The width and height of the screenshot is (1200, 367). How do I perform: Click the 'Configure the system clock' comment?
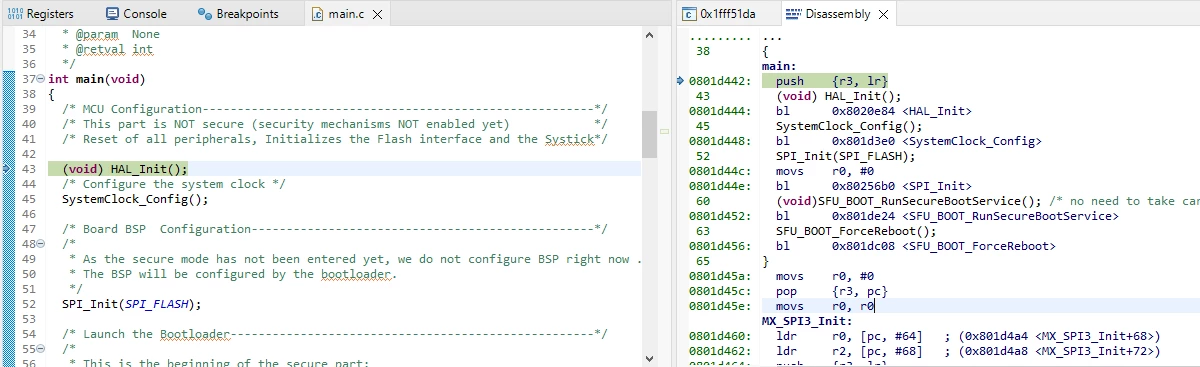pos(174,184)
